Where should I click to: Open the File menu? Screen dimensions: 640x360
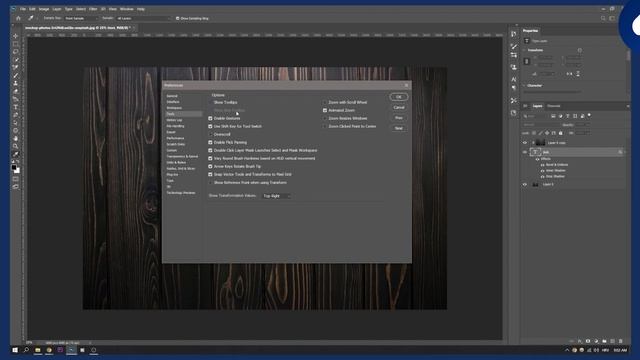click(23, 9)
